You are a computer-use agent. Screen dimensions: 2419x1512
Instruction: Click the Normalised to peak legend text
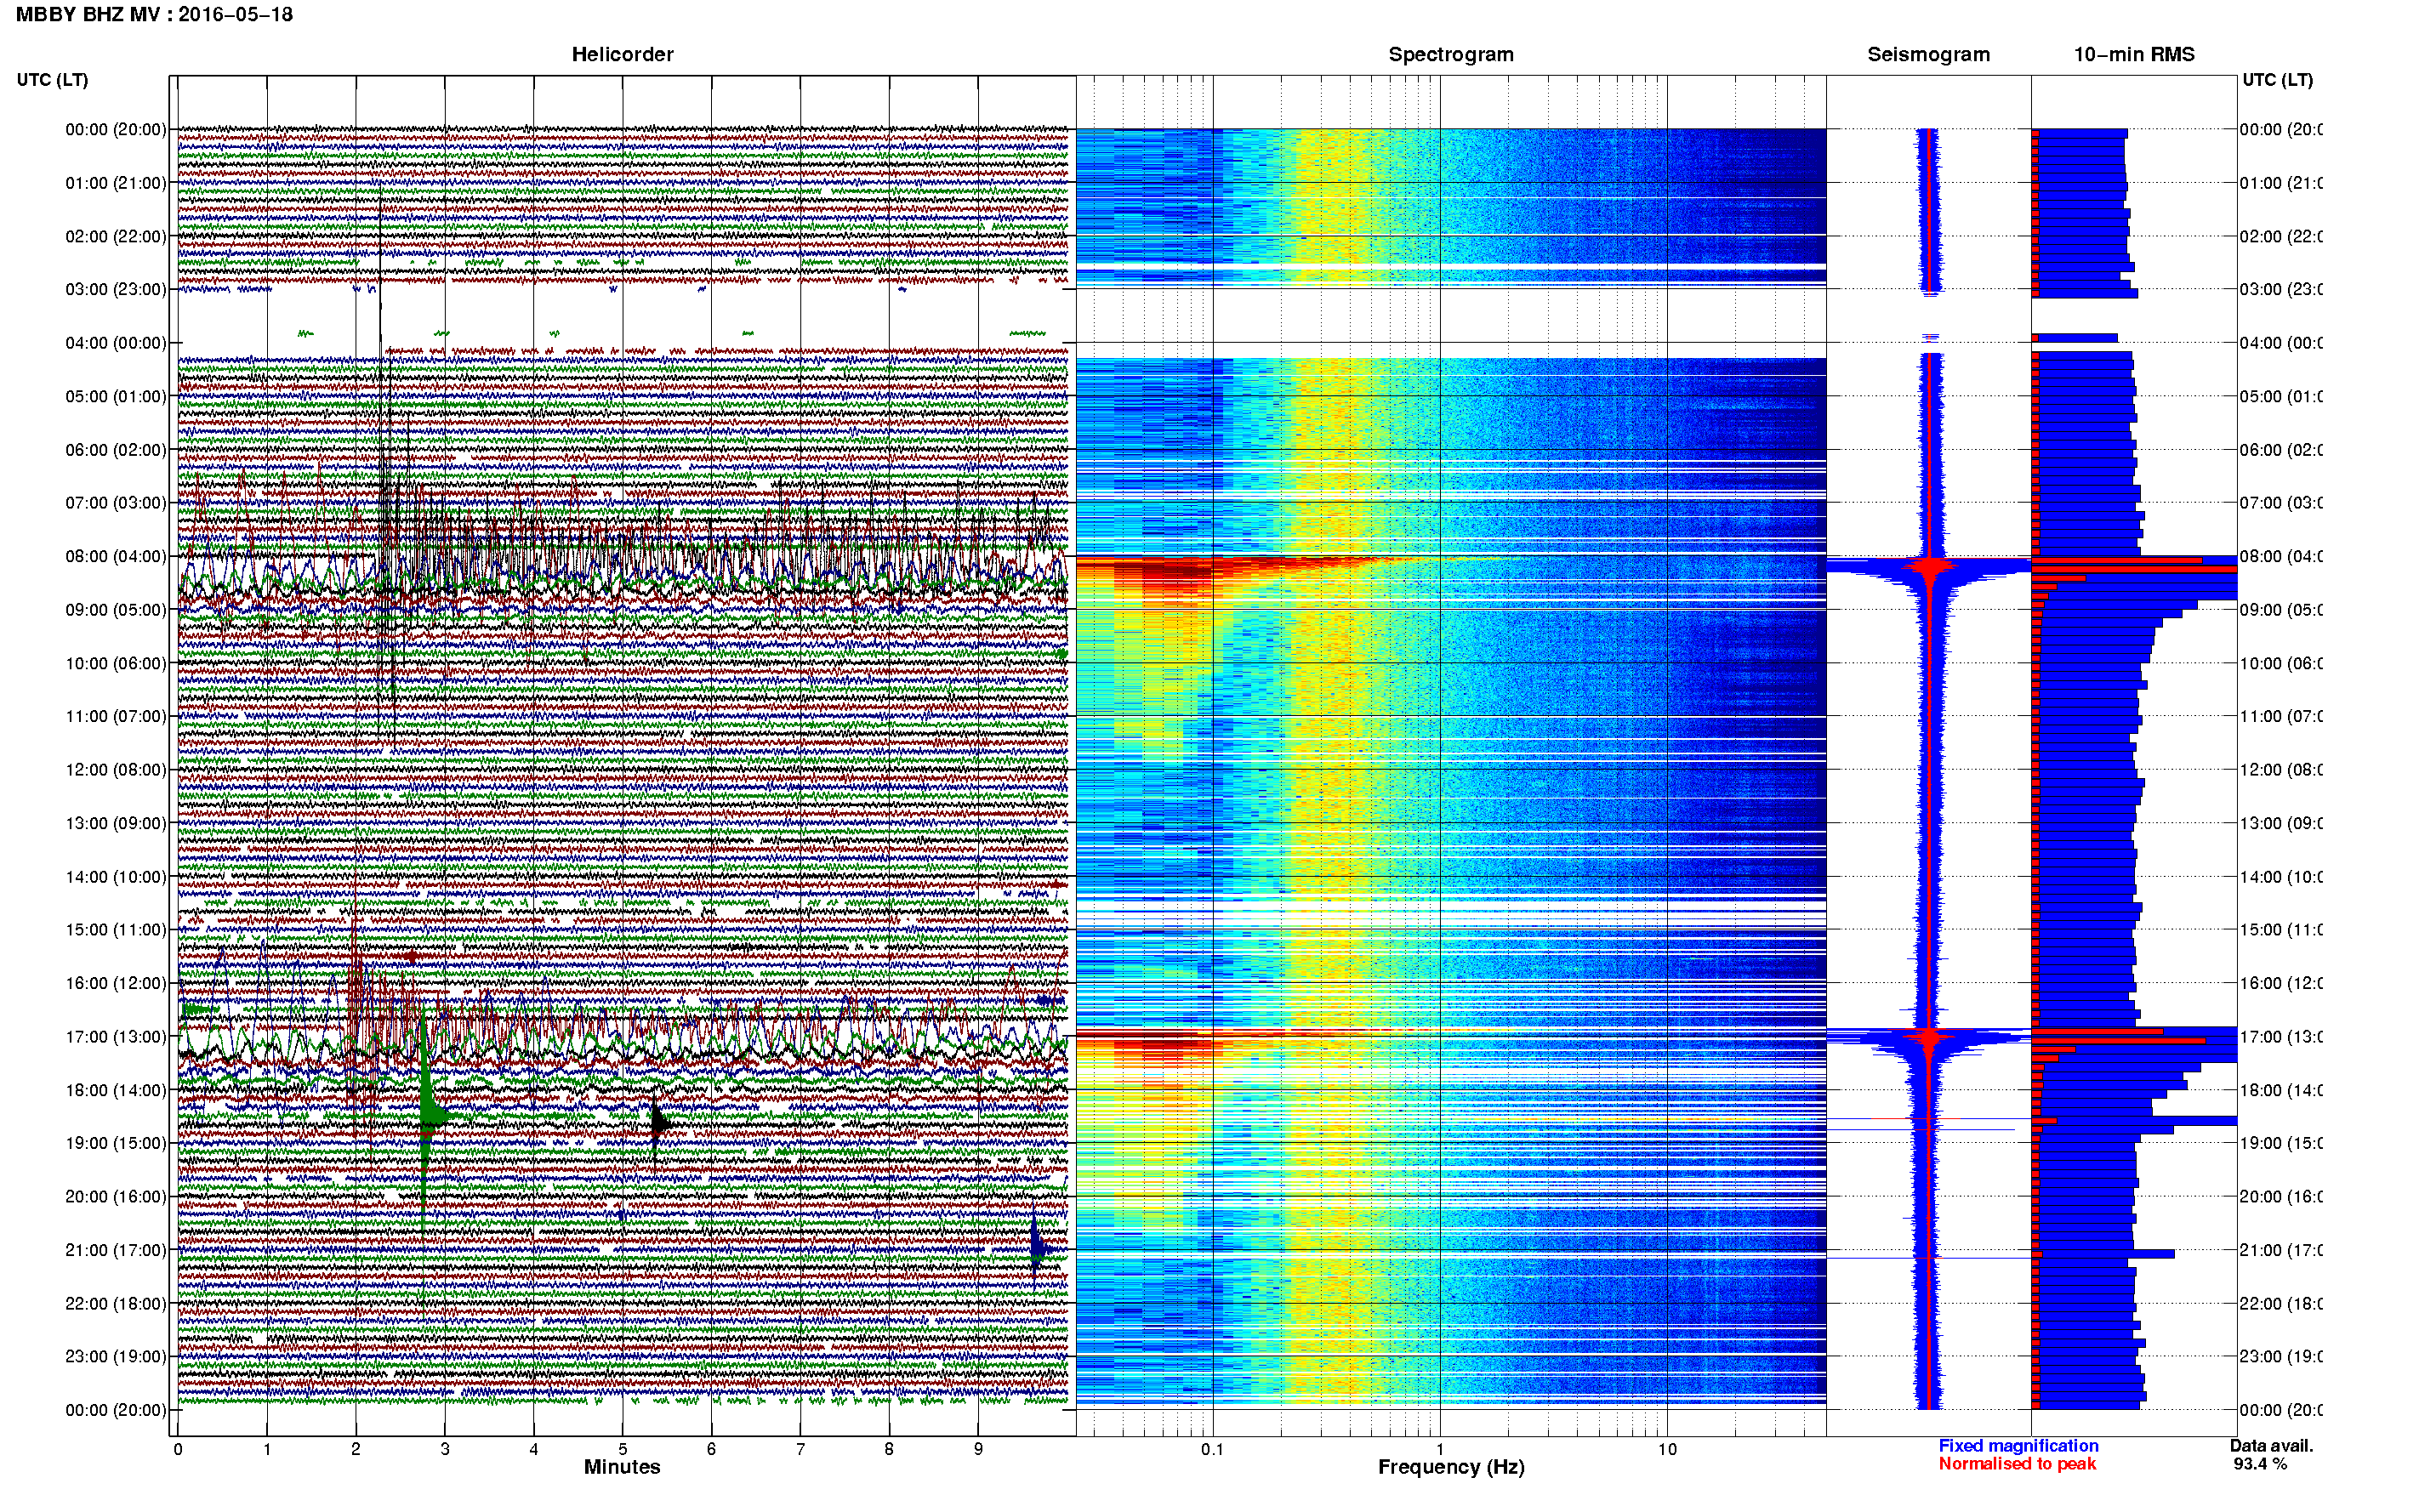coord(2017,1464)
